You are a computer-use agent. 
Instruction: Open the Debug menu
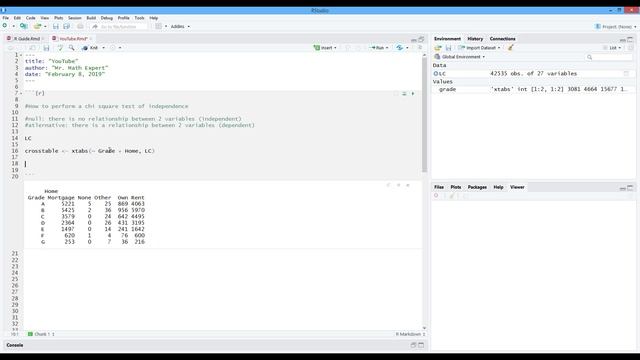pos(107,18)
